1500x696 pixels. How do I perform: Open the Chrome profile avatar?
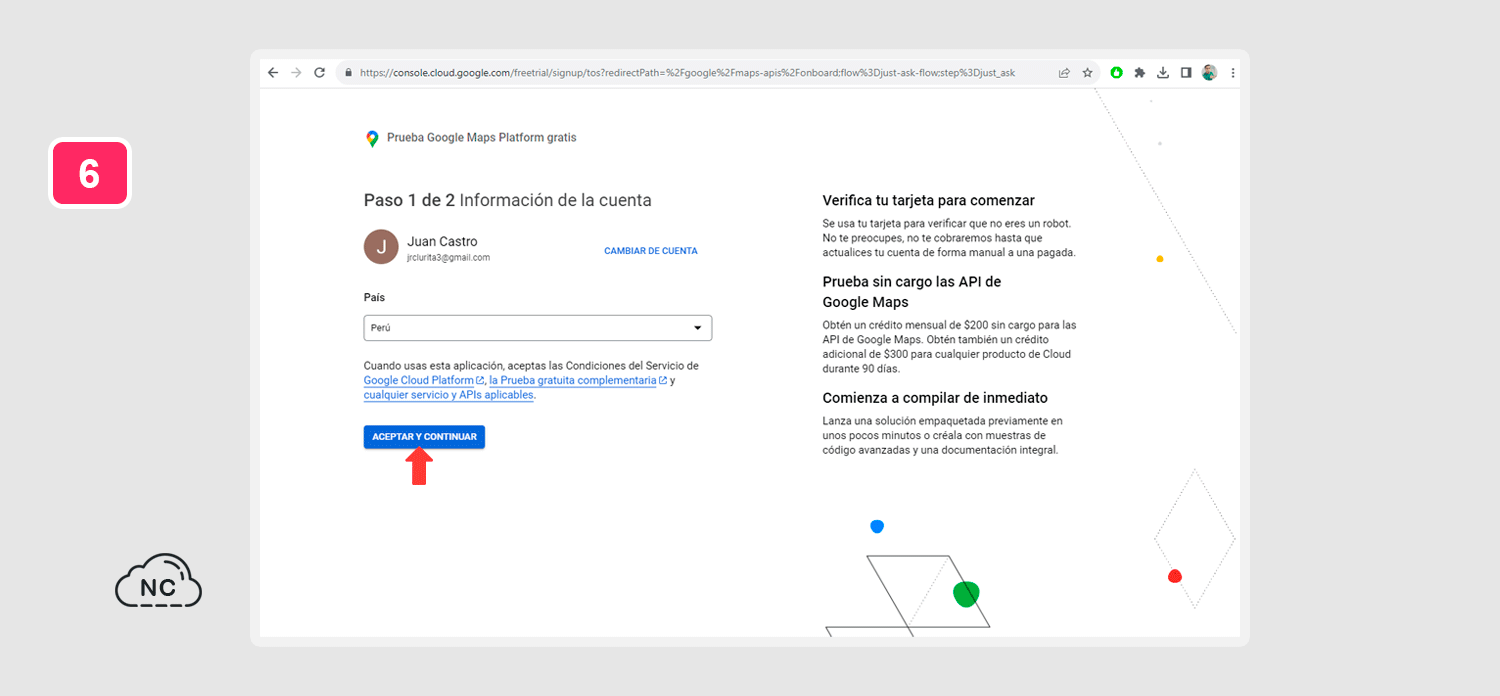[1209, 73]
